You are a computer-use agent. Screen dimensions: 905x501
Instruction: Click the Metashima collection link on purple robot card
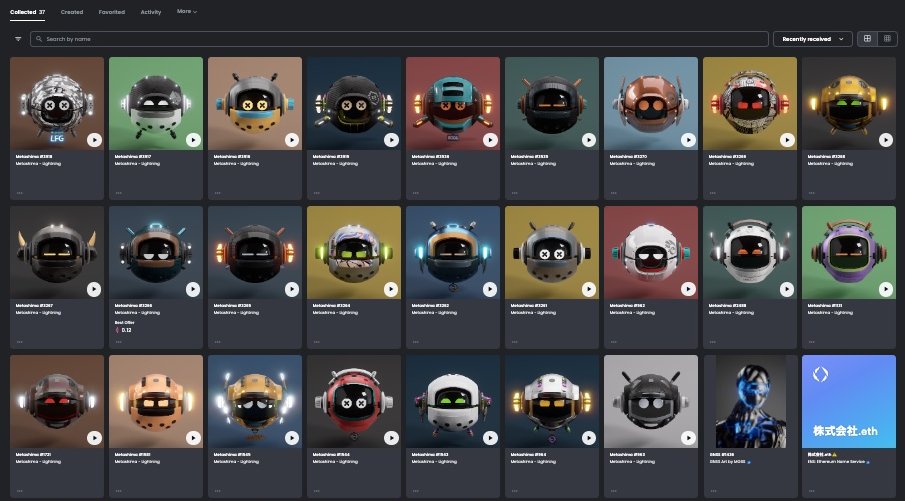830,313
